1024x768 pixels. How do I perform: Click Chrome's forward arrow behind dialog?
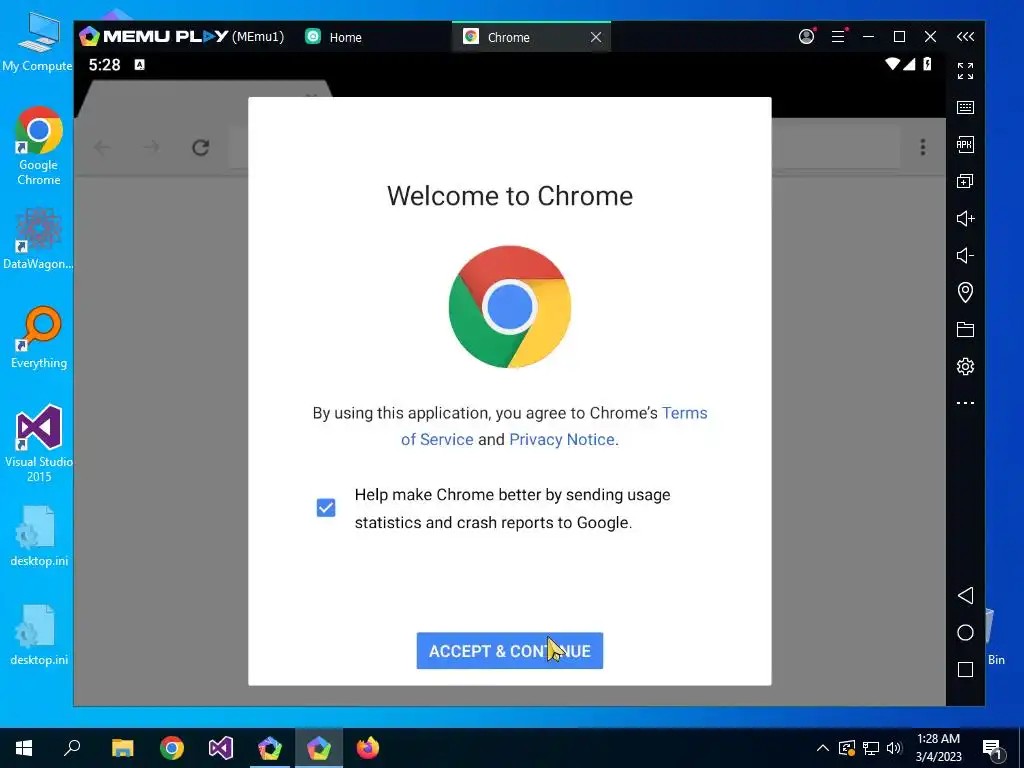click(x=151, y=147)
